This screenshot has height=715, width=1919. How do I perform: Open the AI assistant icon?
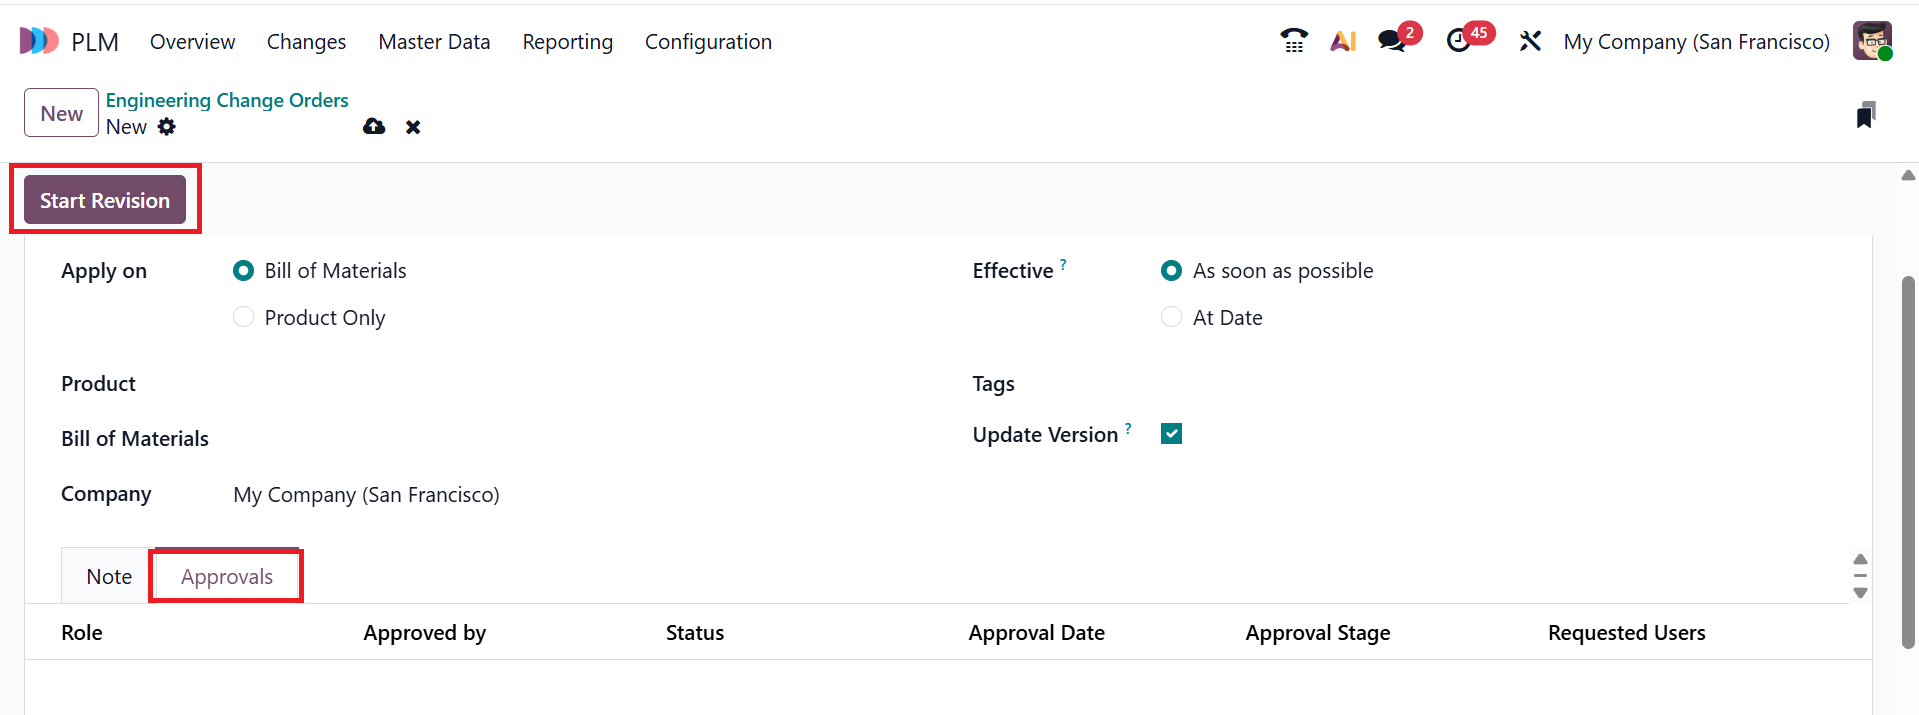(1343, 41)
